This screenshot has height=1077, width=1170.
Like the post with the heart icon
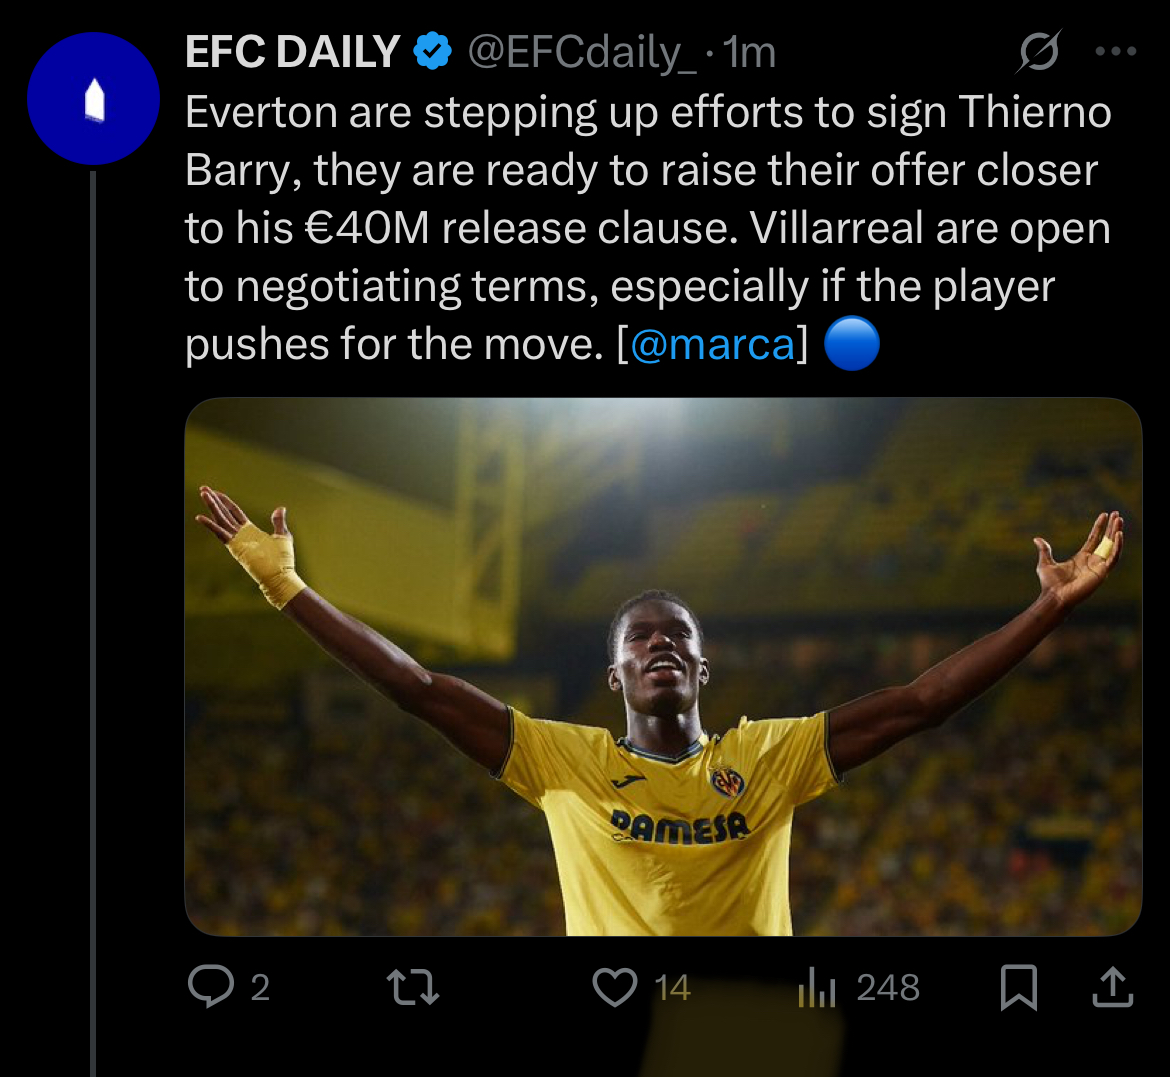(615, 988)
